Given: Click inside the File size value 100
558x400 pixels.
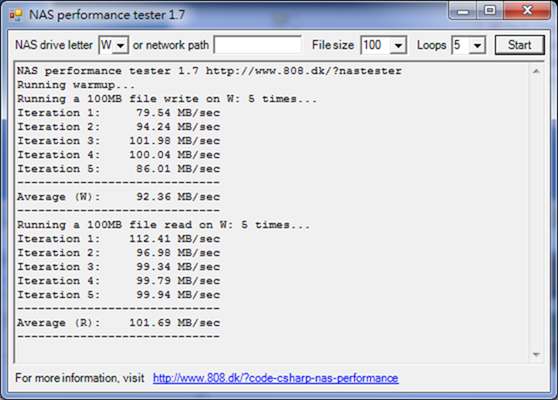Looking at the screenshot, I should click(x=372, y=45).
